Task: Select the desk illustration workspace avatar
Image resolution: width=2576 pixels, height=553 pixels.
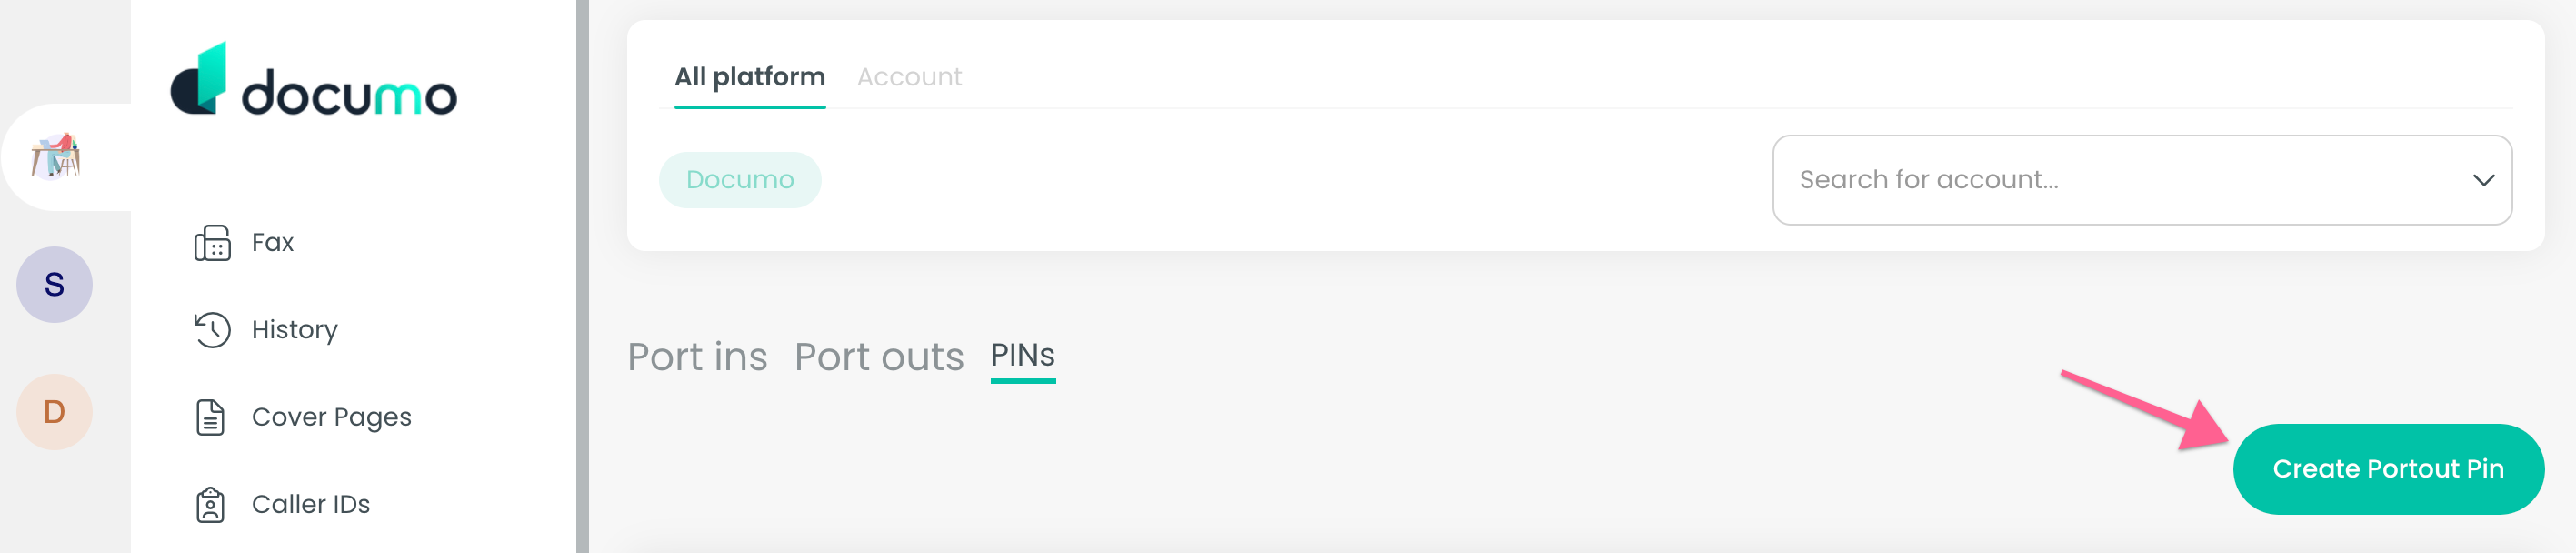Action: pyautogui.click(x=55, y=155)
